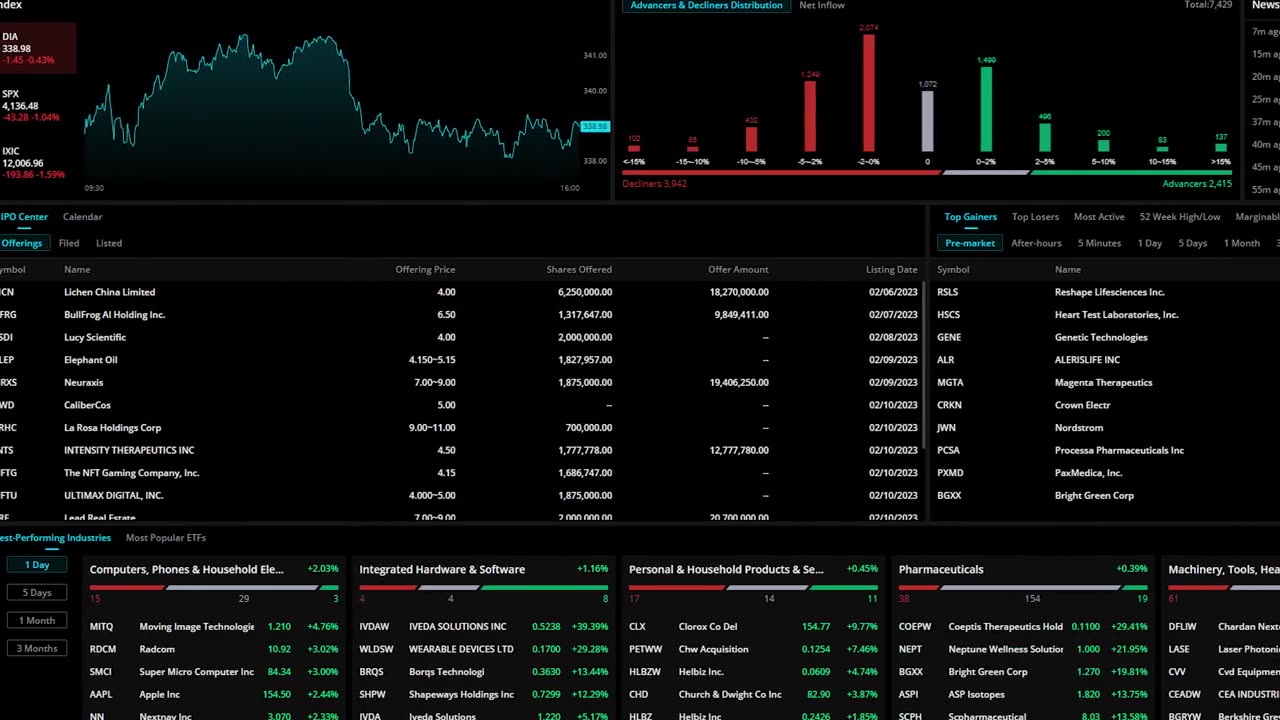Select CLX Clorox Co Del row

point(753,627)
